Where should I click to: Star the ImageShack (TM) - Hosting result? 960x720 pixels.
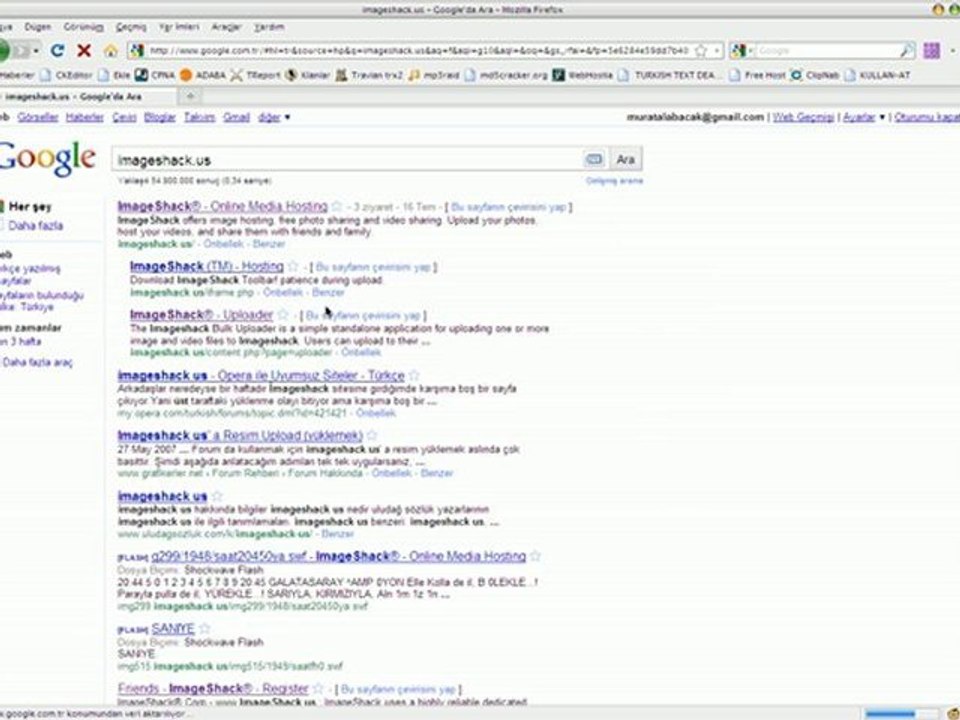click(x=293, y=266)
